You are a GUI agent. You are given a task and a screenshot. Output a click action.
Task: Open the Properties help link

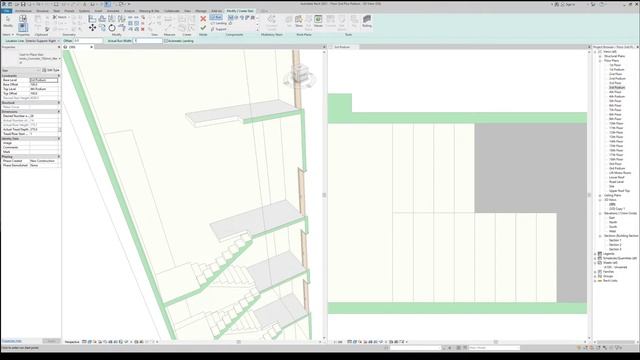coord(11,341)
